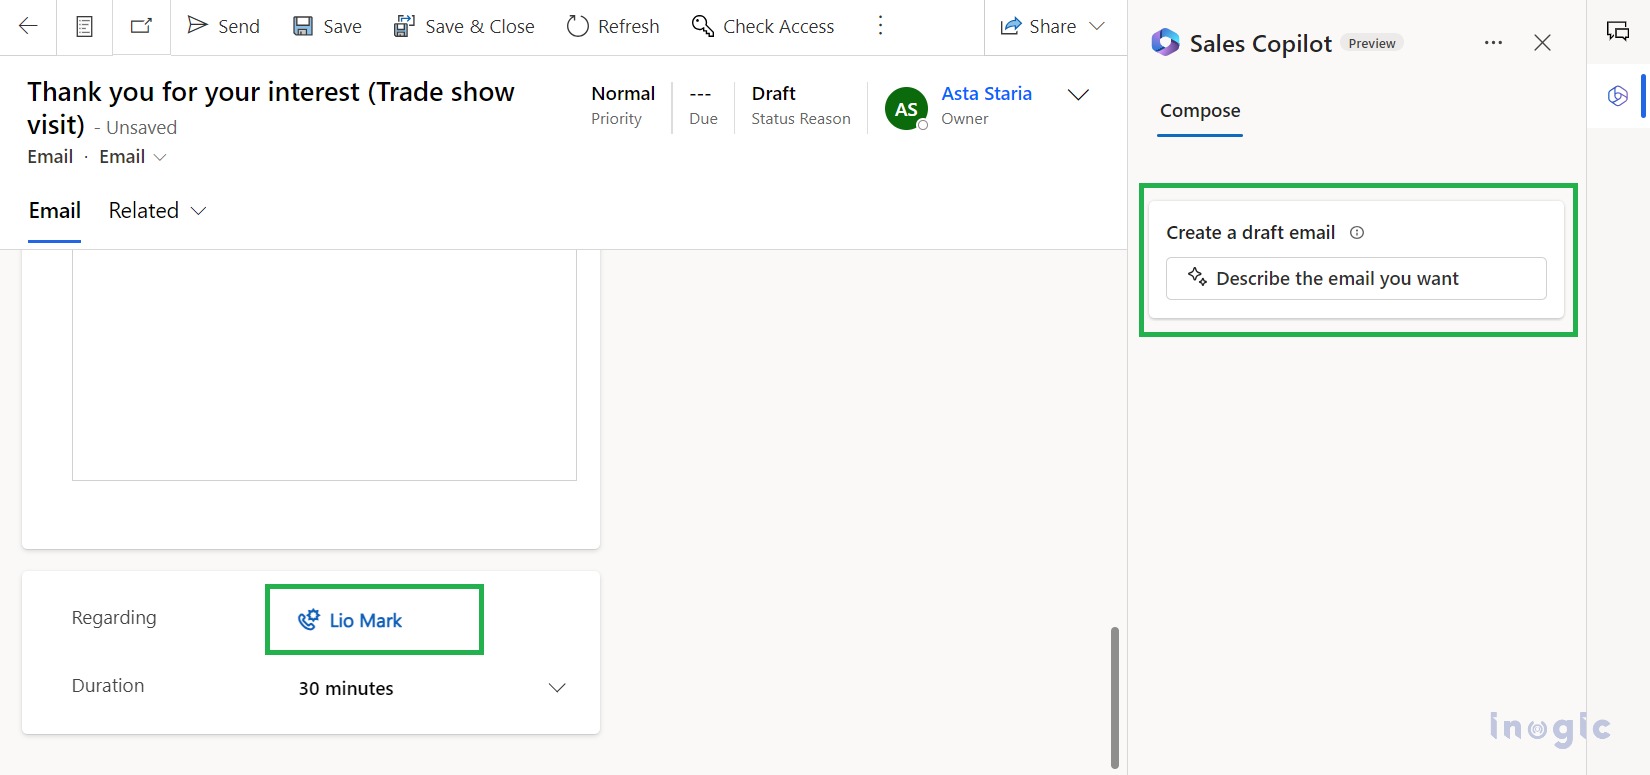Open the Email form selector dropdown
This screenshot has width=1650, height=775.
133,157
